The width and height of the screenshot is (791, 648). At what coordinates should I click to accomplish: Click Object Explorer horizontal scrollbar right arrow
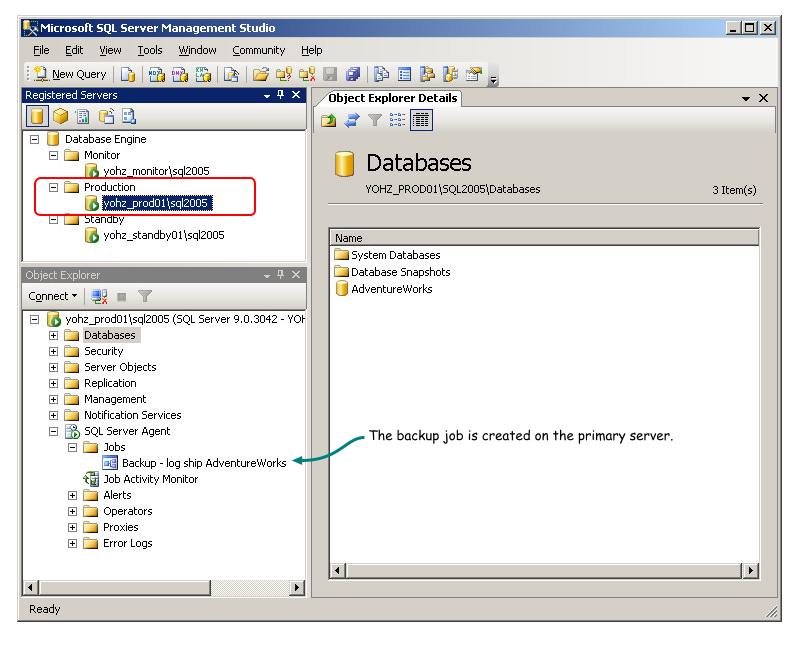point(297,587)
